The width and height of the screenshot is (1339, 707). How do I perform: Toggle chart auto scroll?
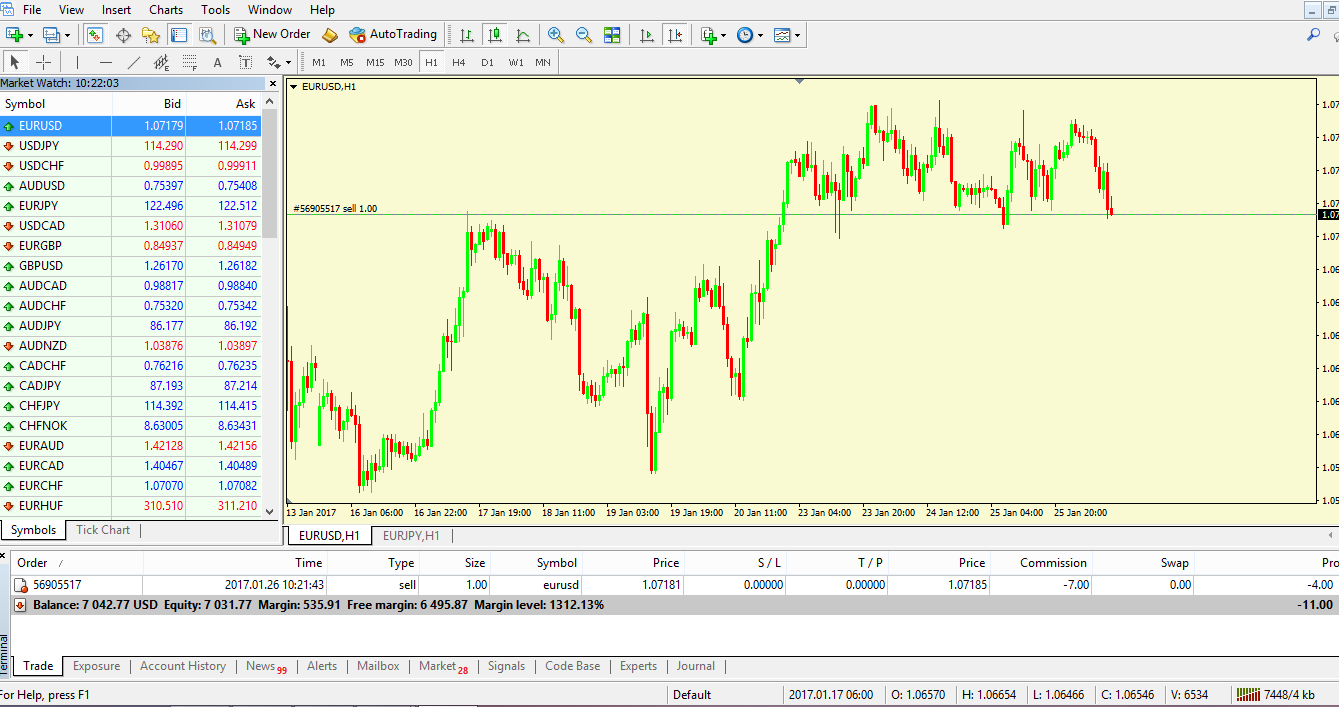[x=646, y=34]
